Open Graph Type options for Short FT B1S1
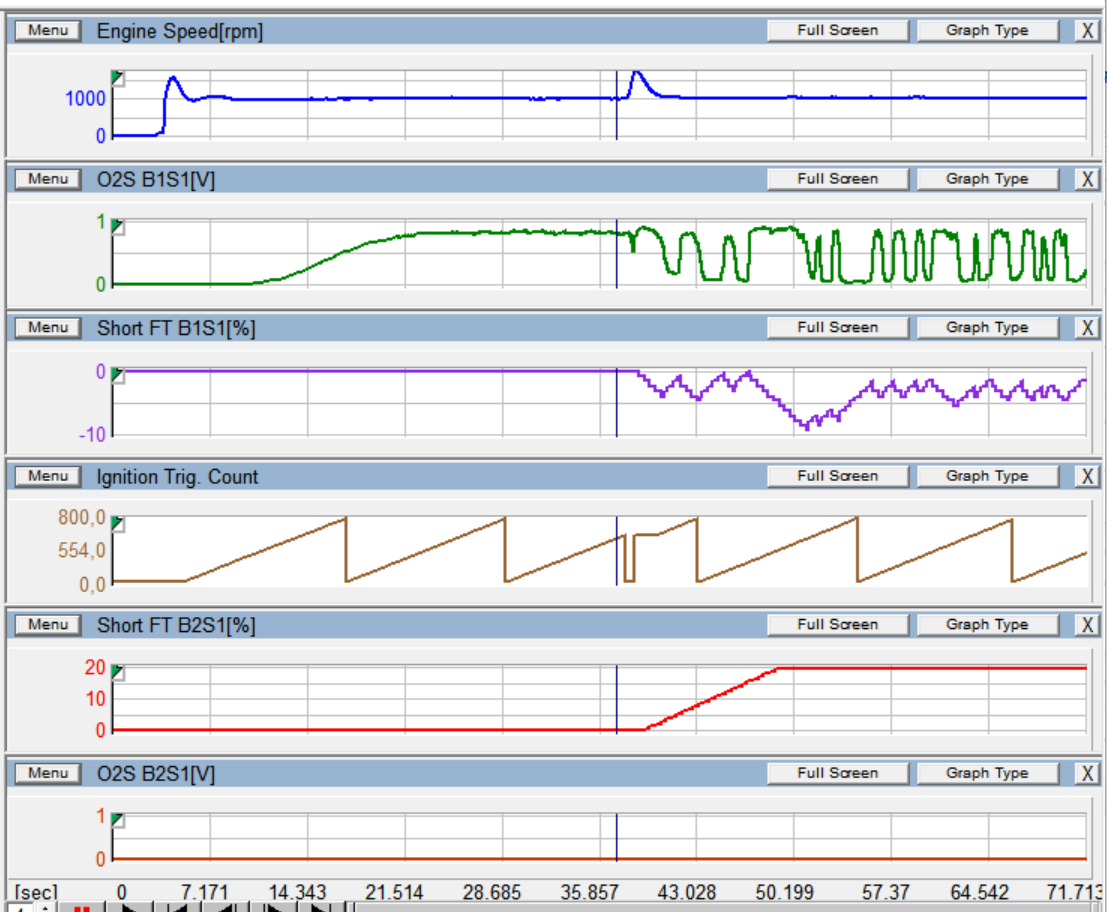The height and width of the screenshot is (912, 1107). point(986,328)
